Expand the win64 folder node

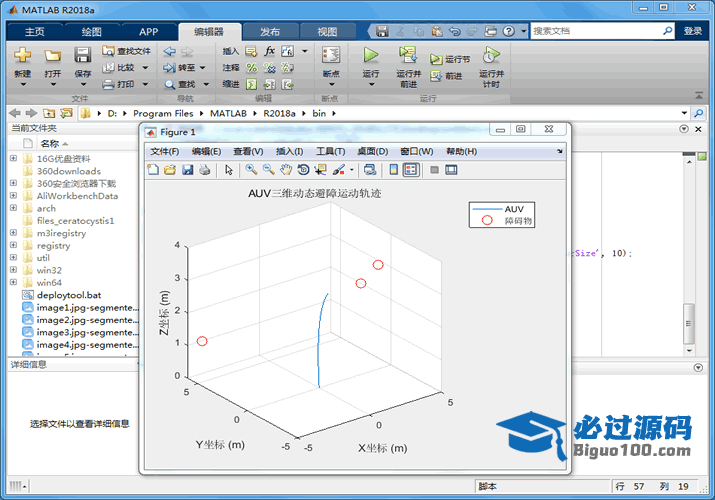coord(13,283)
